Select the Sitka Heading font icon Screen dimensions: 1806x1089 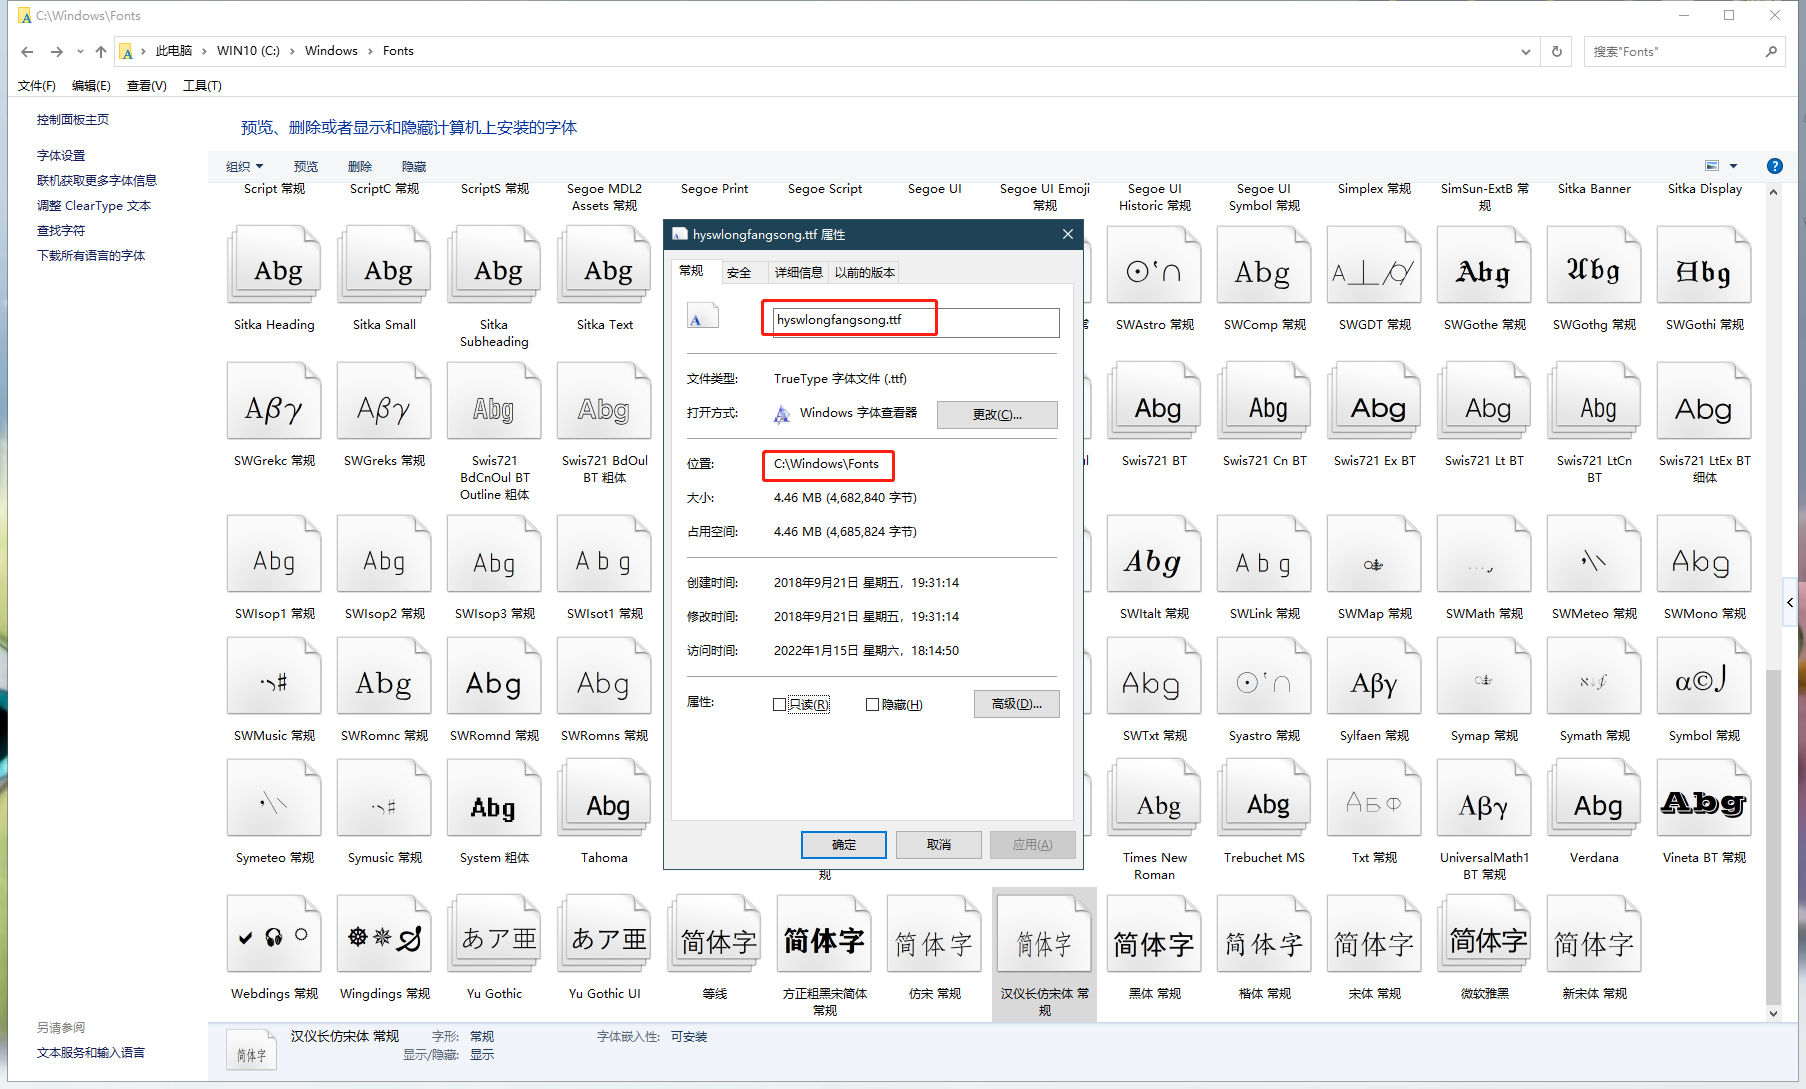click(274, 265)
